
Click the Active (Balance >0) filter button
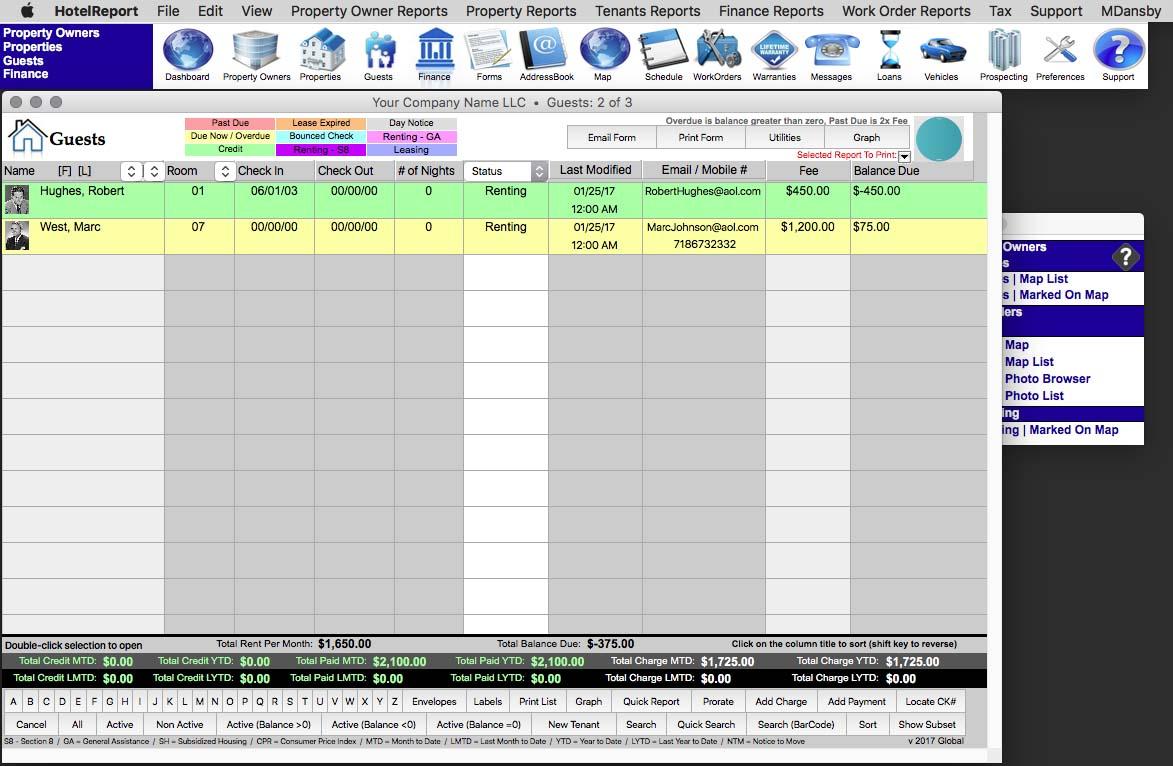[x=269, y=724]
